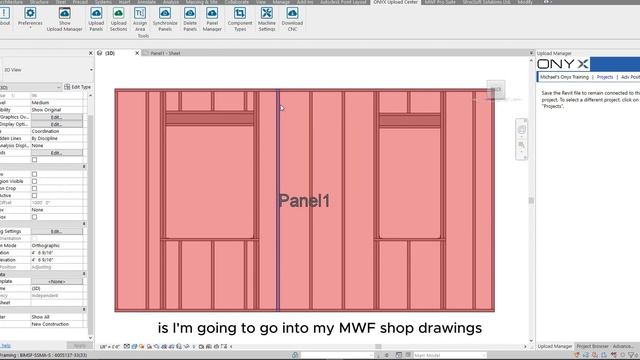Click Show Upload Manager icon

tap(64, 13)
